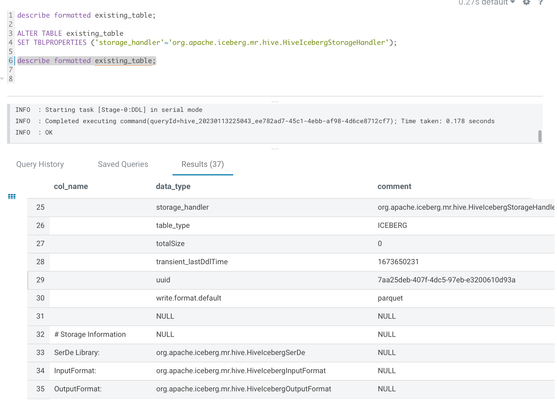
Task: Open editor settings gear icon
Action: (x=526, y=2)
